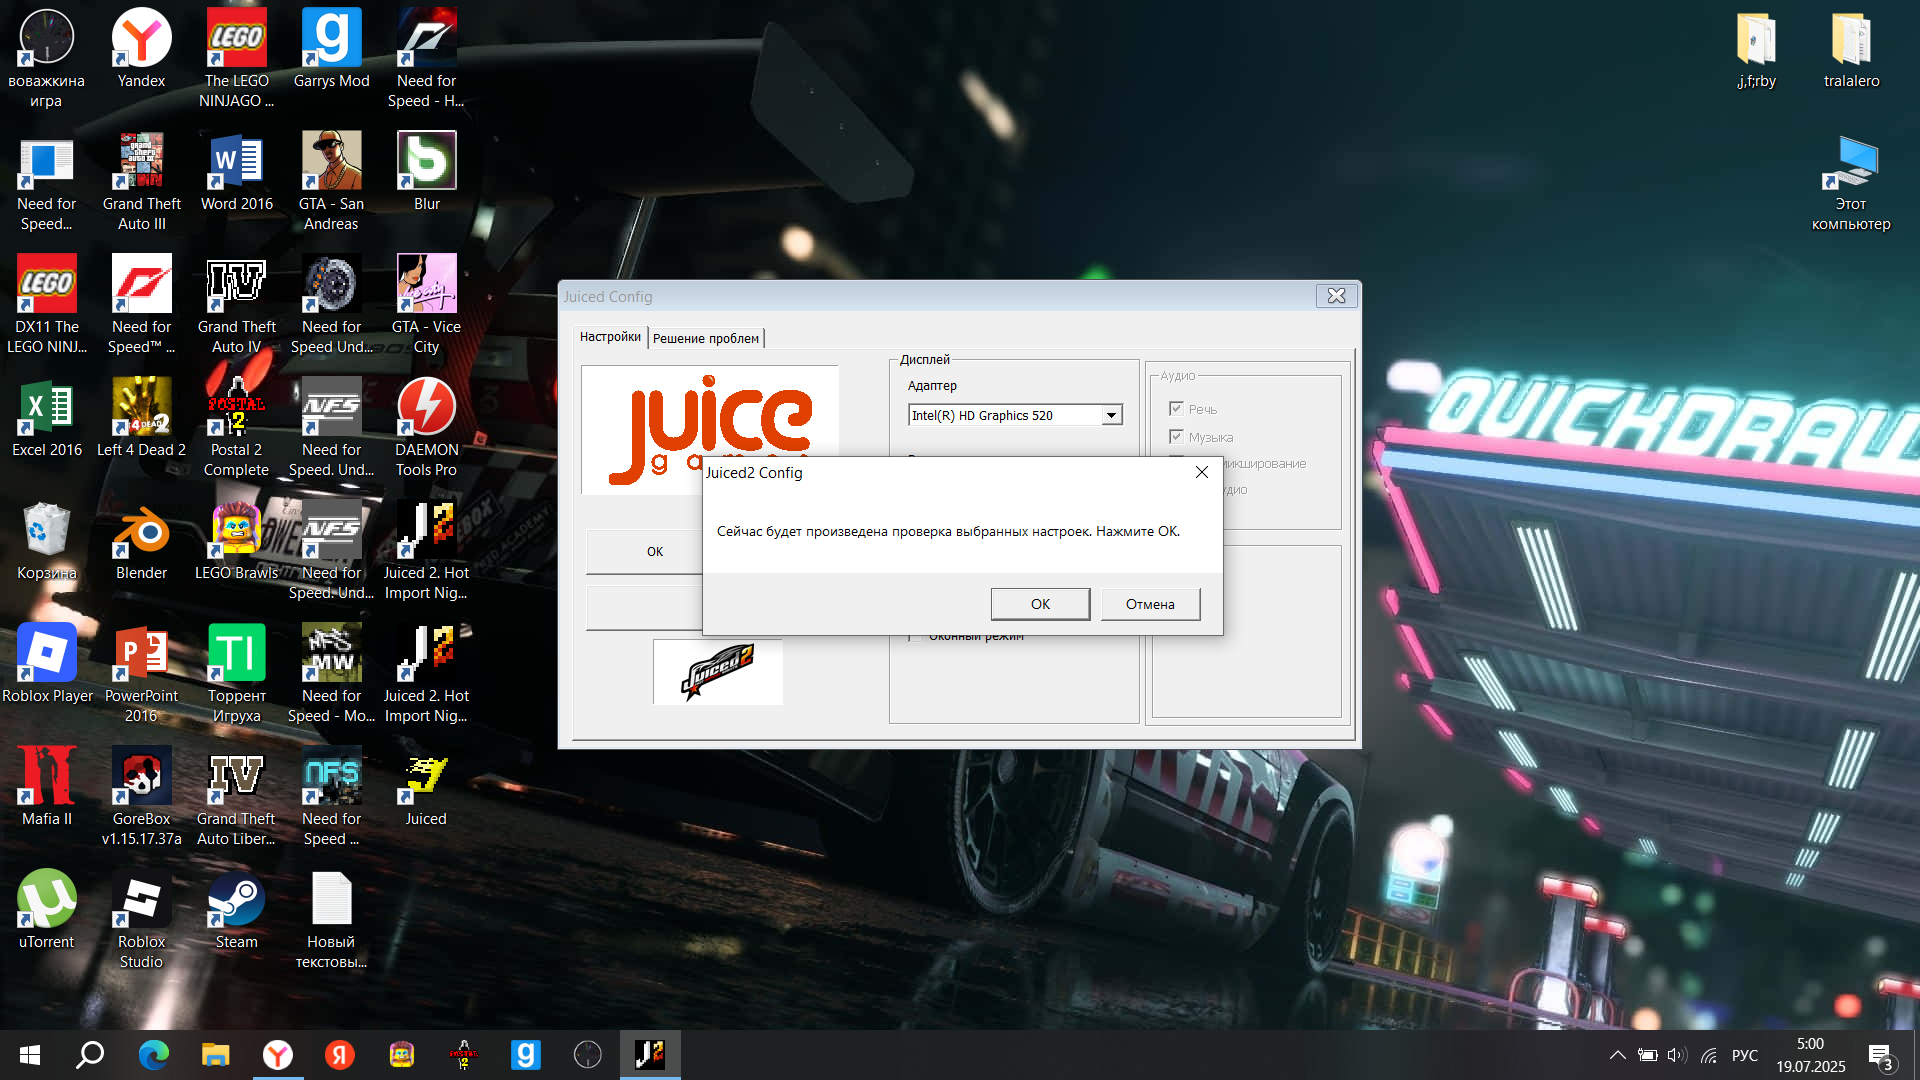
Task: Switch to Решение проблем tab
Action: pos(706,338)
